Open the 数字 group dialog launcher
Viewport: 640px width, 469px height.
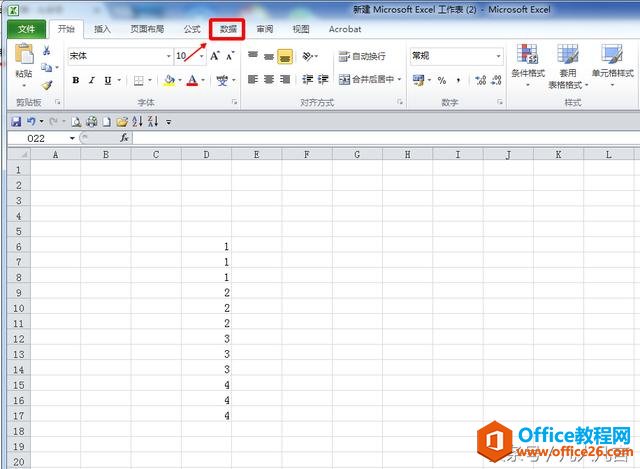tap(500, 102)
